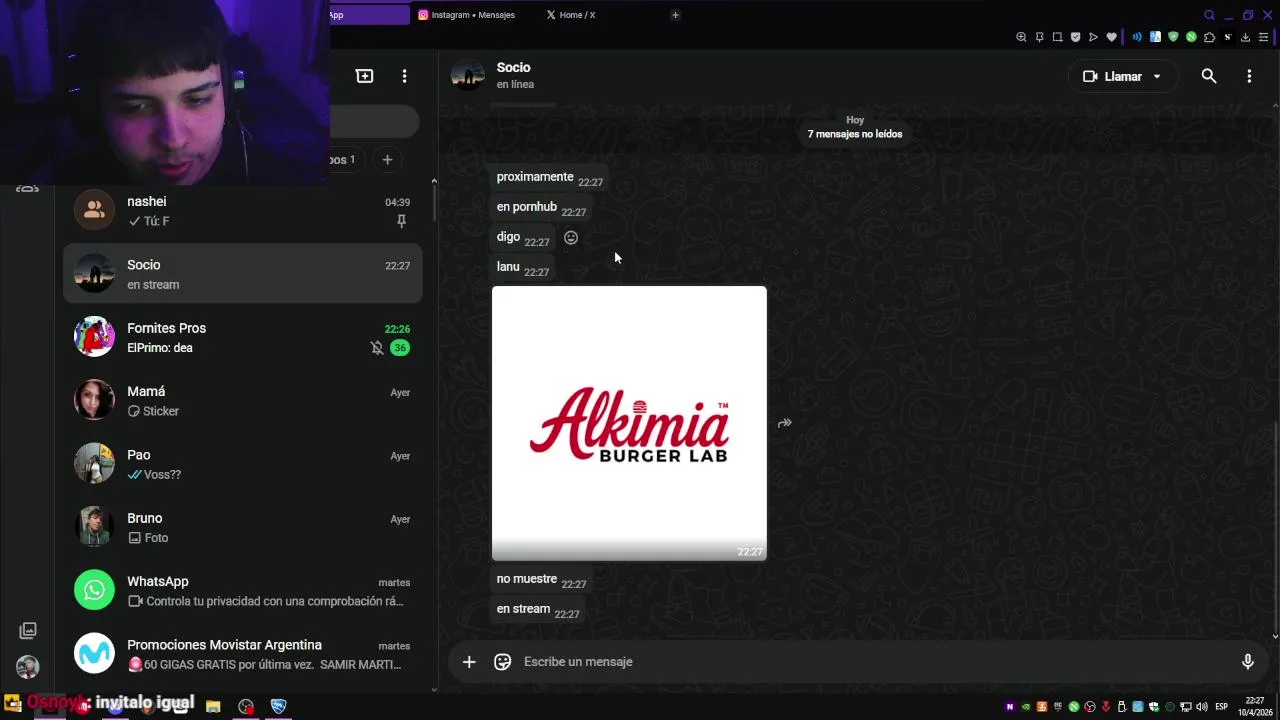1280x720 pixels.
Task: Open the emoji and sticker picker
Action: click(503, 662)
